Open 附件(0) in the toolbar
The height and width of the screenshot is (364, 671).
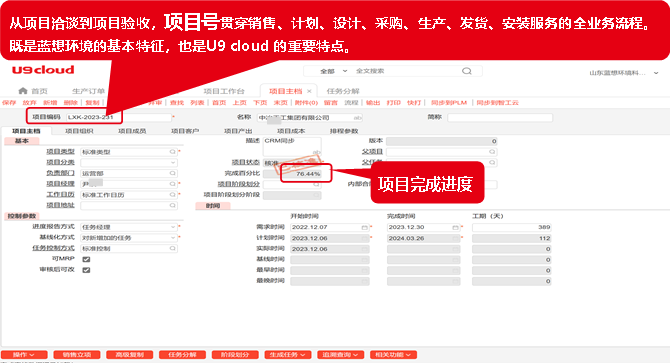point(306,103)
